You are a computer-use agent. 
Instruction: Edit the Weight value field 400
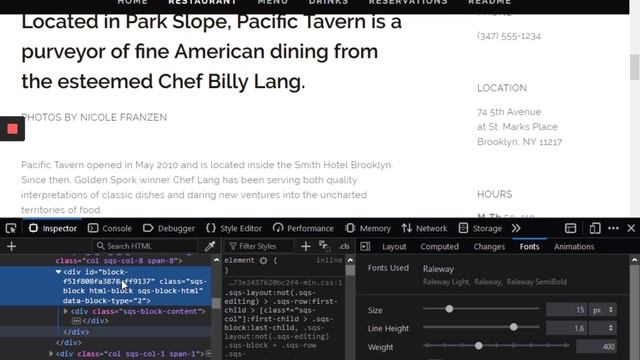(x=596, y=347)
